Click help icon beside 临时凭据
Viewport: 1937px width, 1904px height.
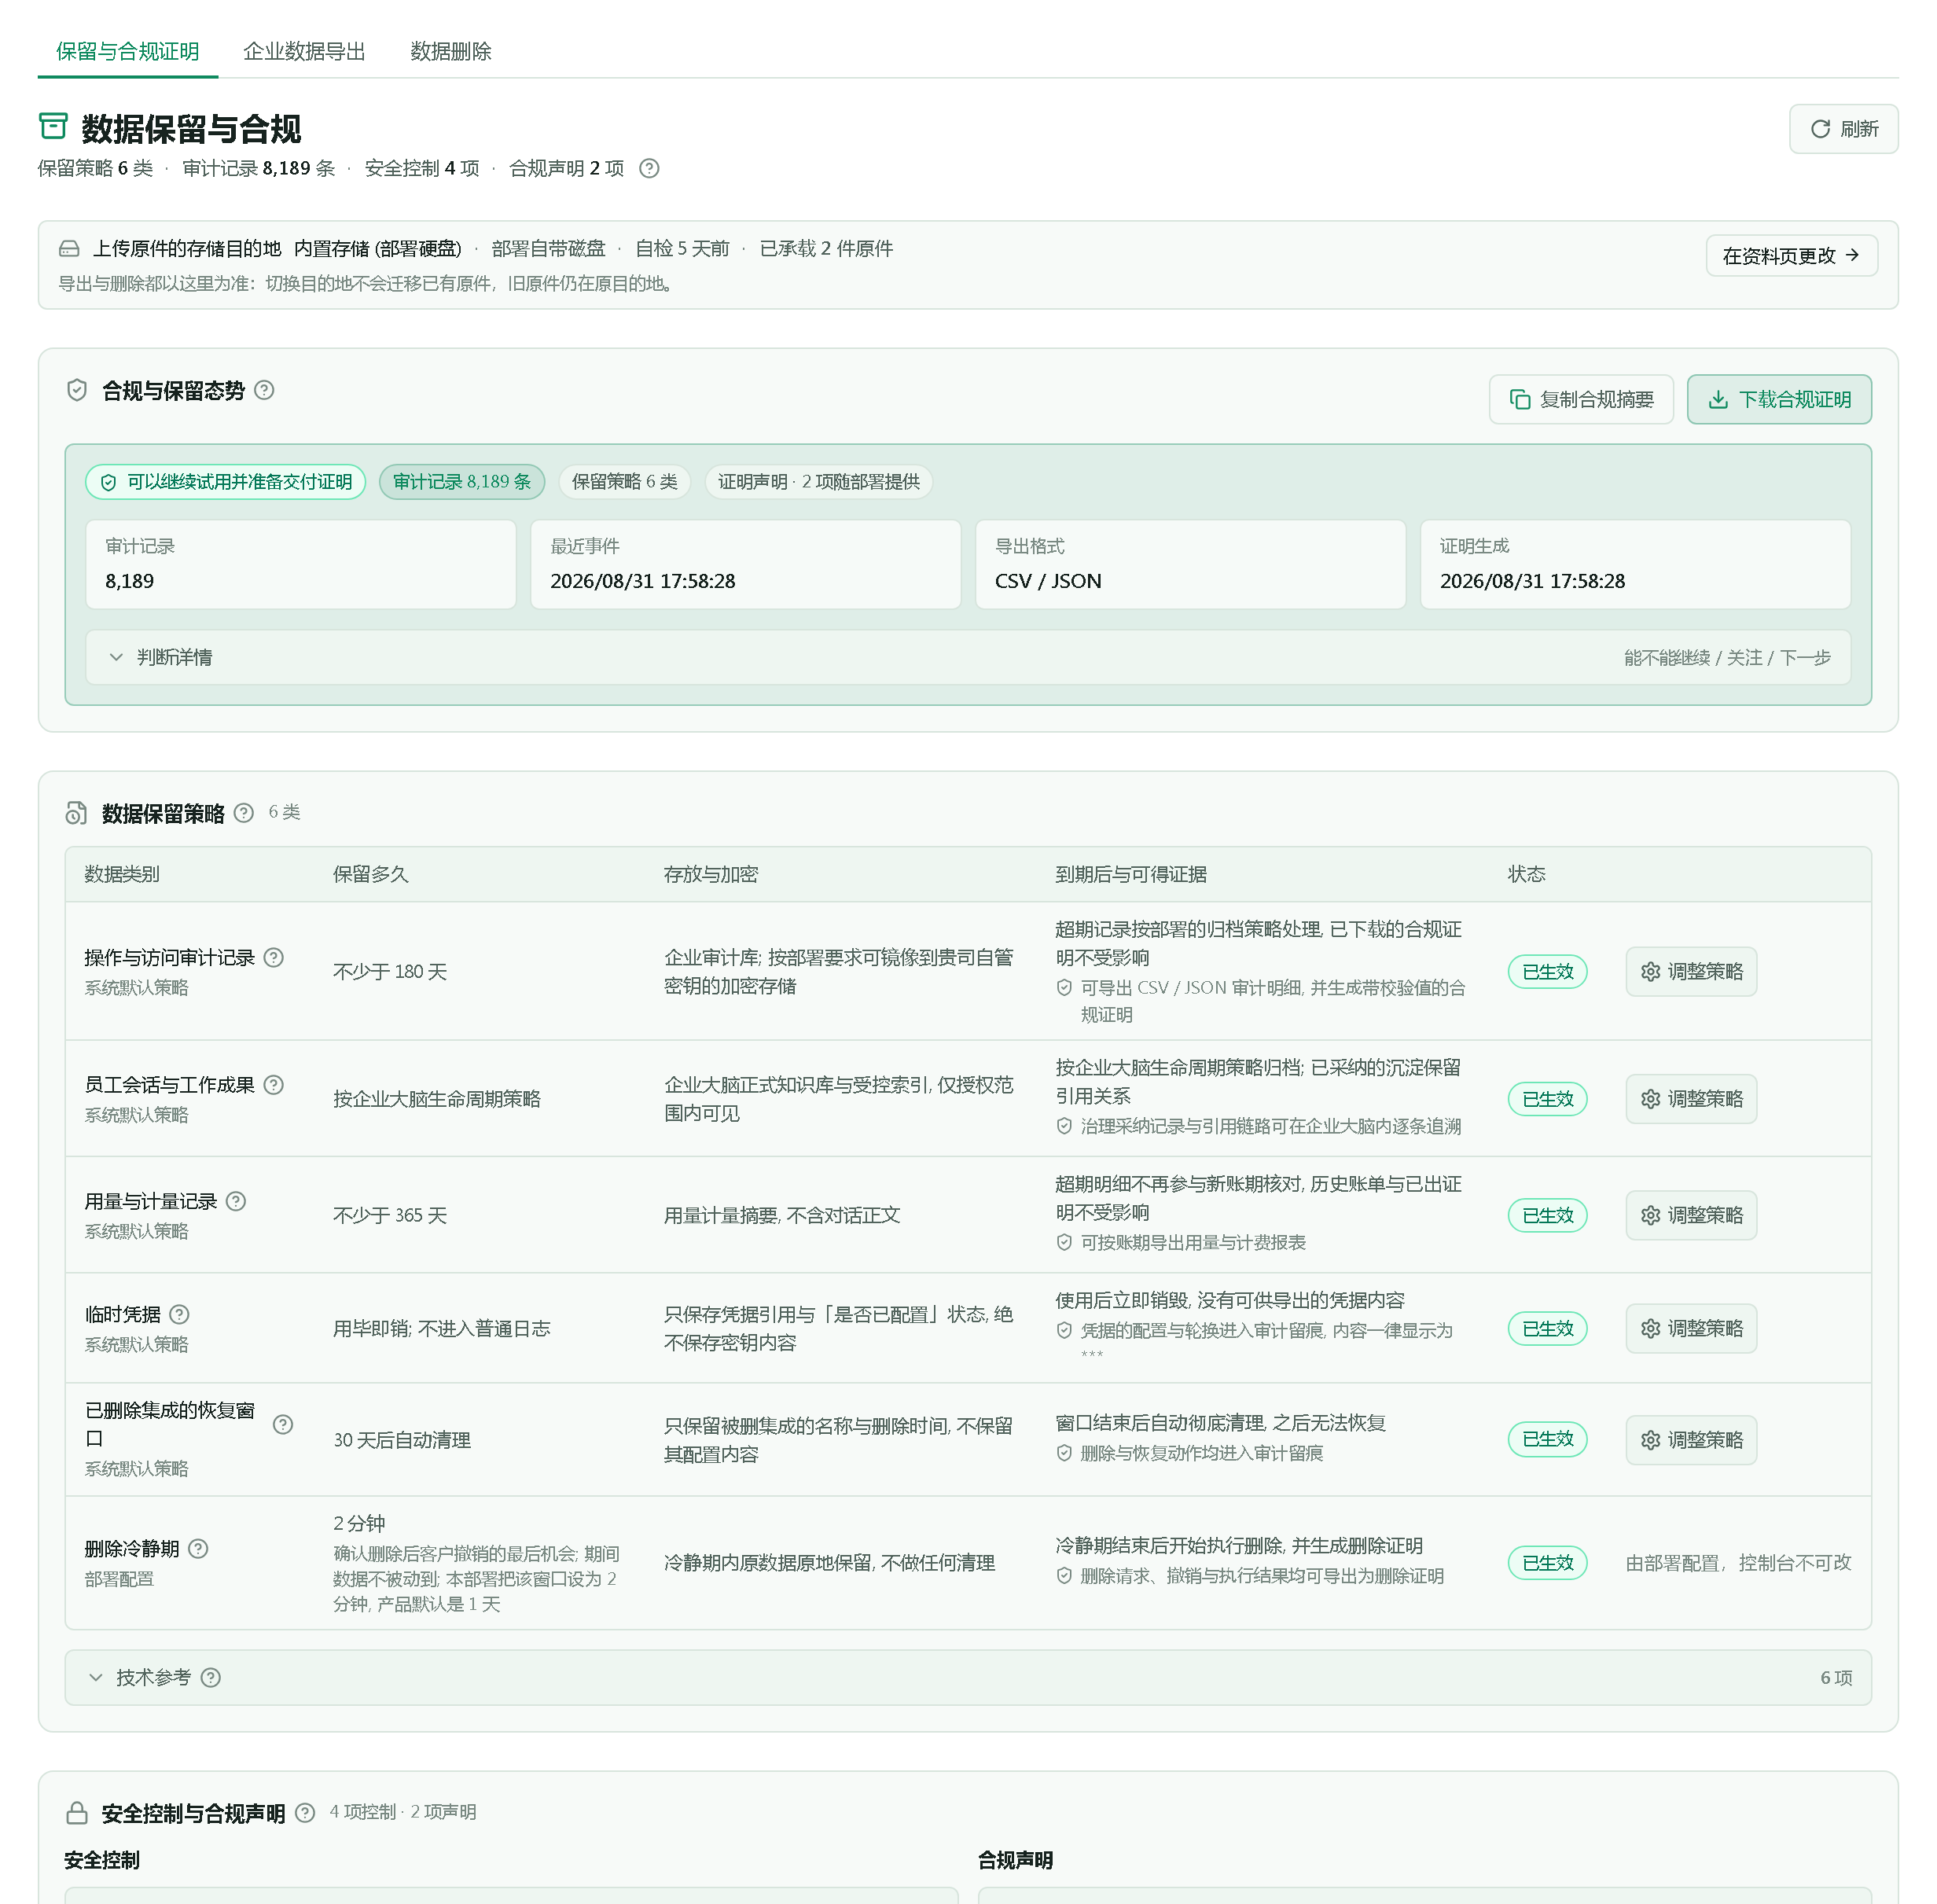(x=179, y=1314)
